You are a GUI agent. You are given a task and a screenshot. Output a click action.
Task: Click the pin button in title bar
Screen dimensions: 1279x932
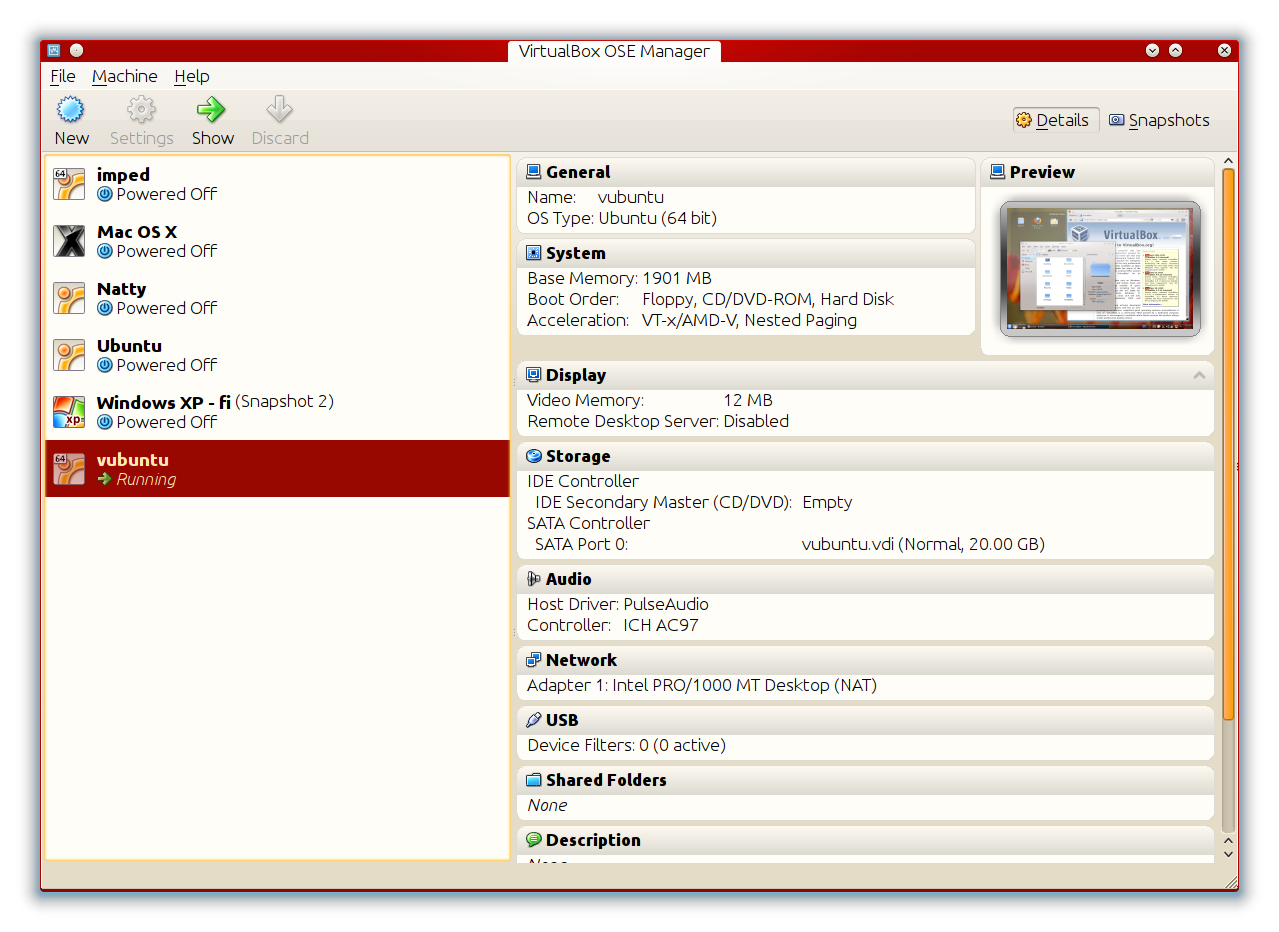pos(77,50)
